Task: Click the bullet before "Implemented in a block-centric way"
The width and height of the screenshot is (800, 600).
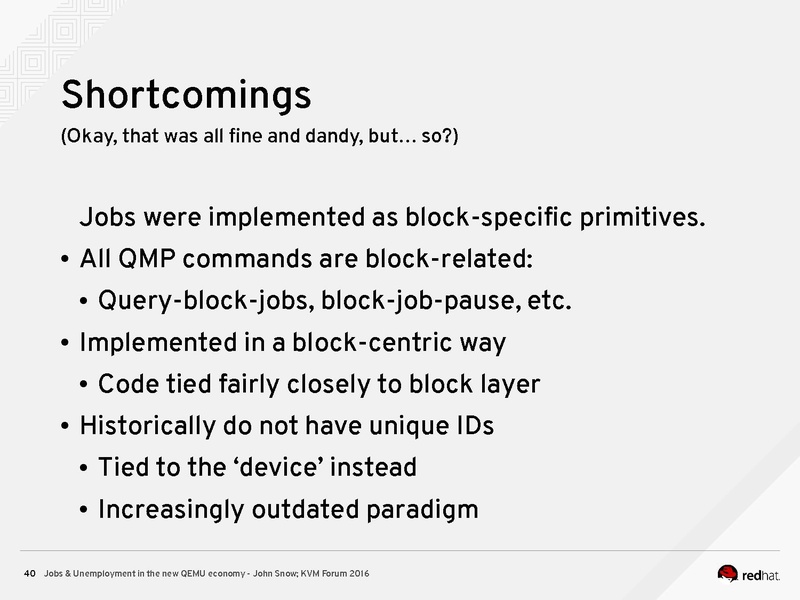Action: [65, 343]
